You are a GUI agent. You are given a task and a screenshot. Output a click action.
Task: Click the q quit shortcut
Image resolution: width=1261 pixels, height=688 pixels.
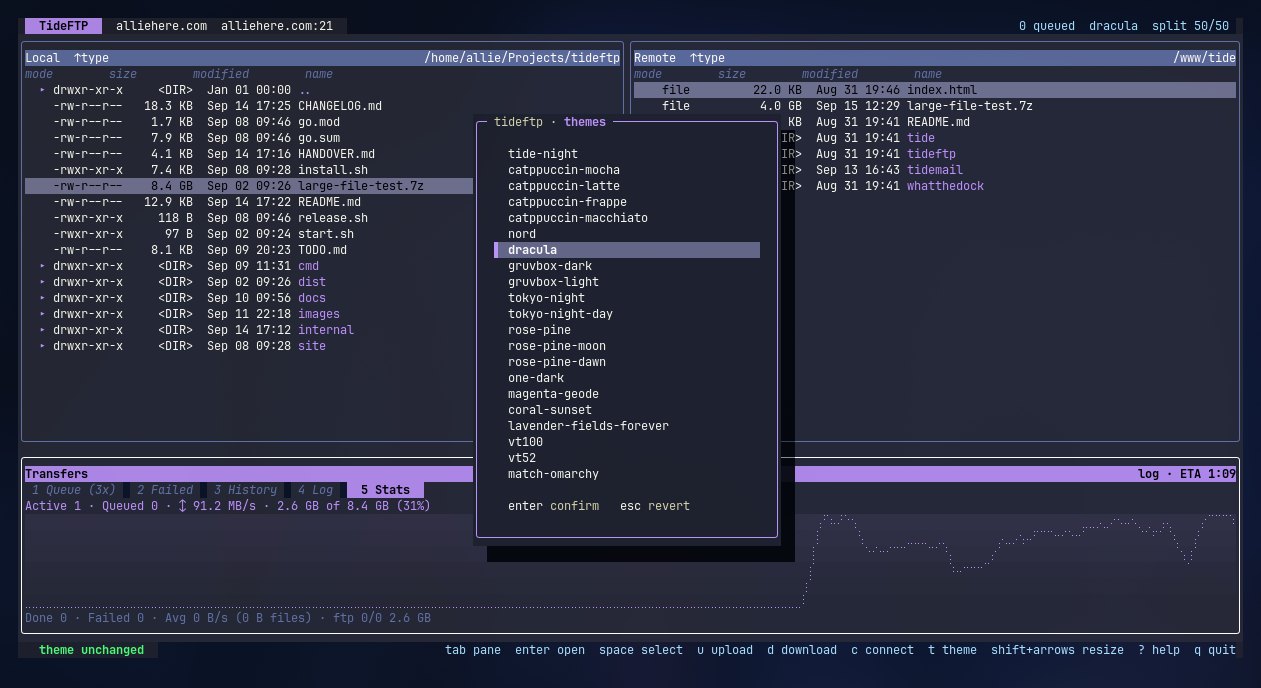click(x=1215, y=650)
